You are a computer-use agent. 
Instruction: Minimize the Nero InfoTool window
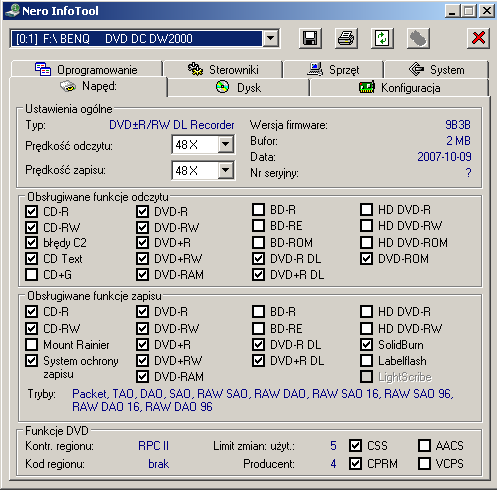coord(452,11)
